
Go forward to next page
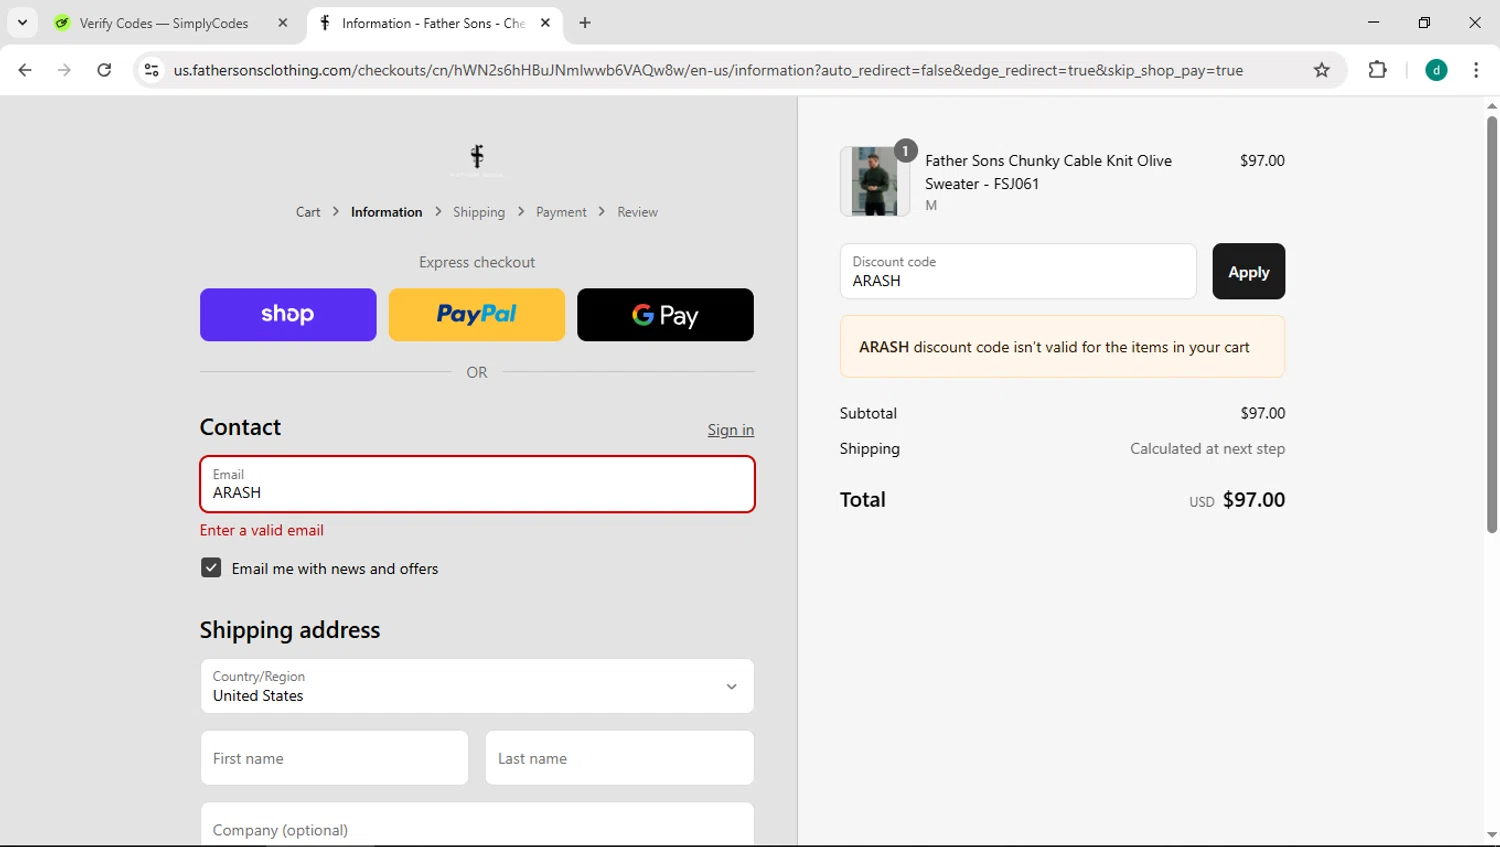point(64,70)
